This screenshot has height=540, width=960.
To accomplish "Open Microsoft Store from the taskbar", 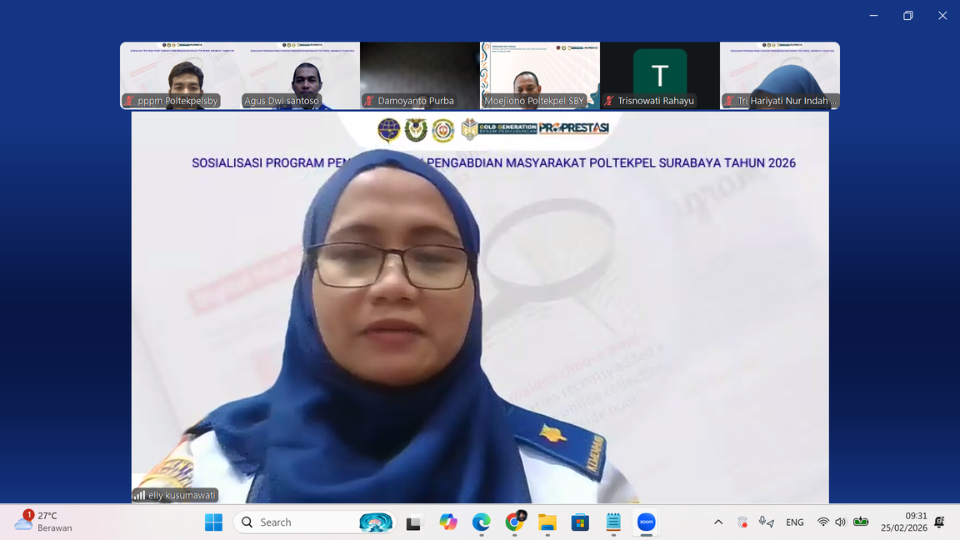I will pyautogui.click(x=580, y=522).
